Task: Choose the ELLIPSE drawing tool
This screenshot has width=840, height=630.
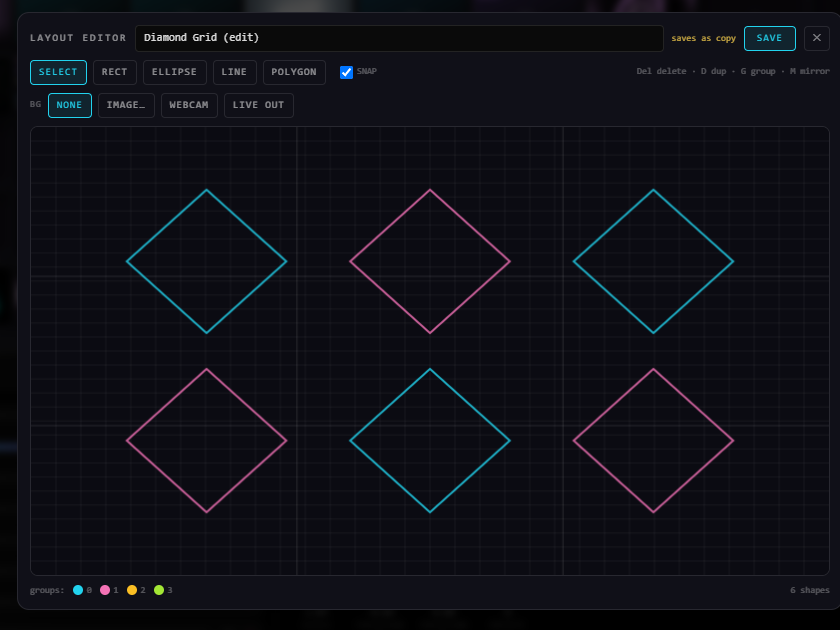Action: click(x=175, y=72)
